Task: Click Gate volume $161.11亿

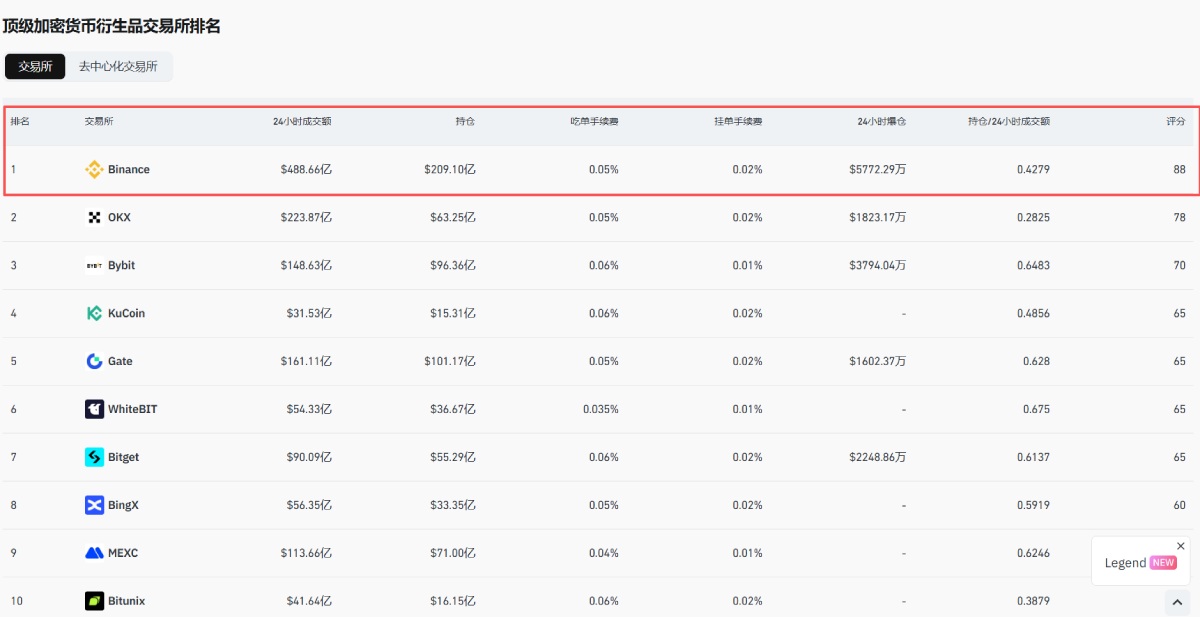Action: (306, 362)
